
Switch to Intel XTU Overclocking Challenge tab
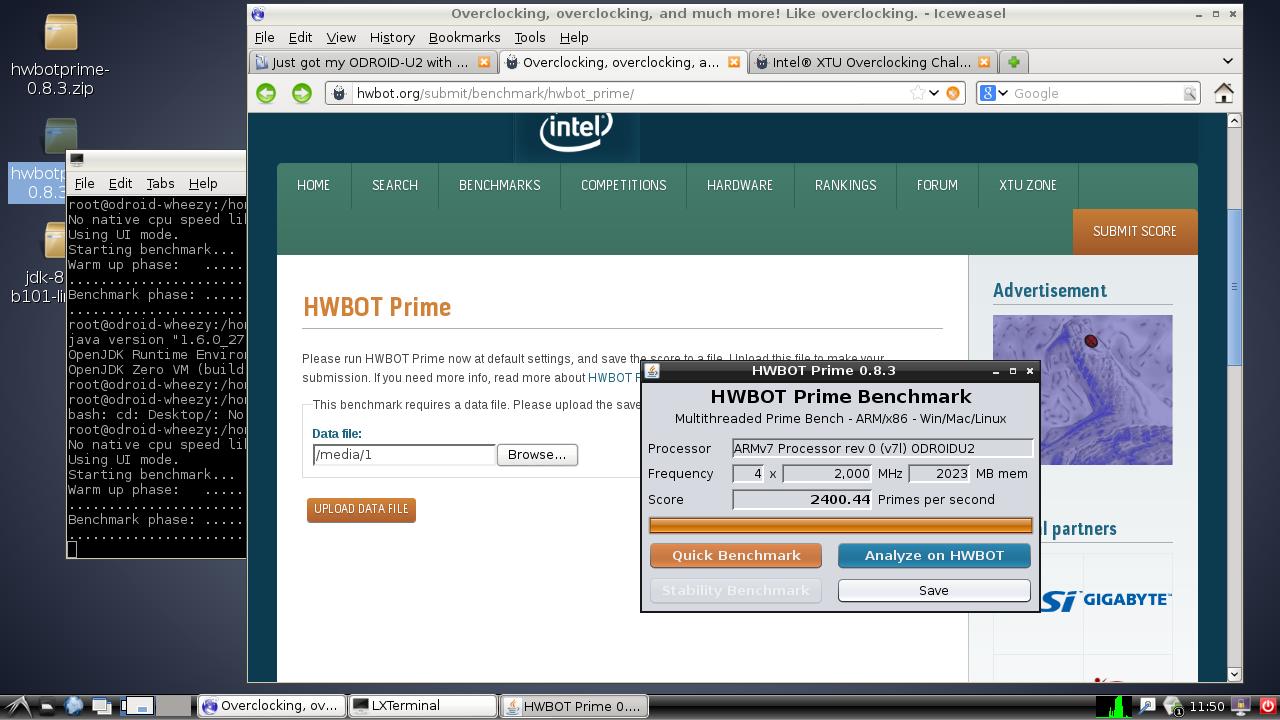(874, 62)
